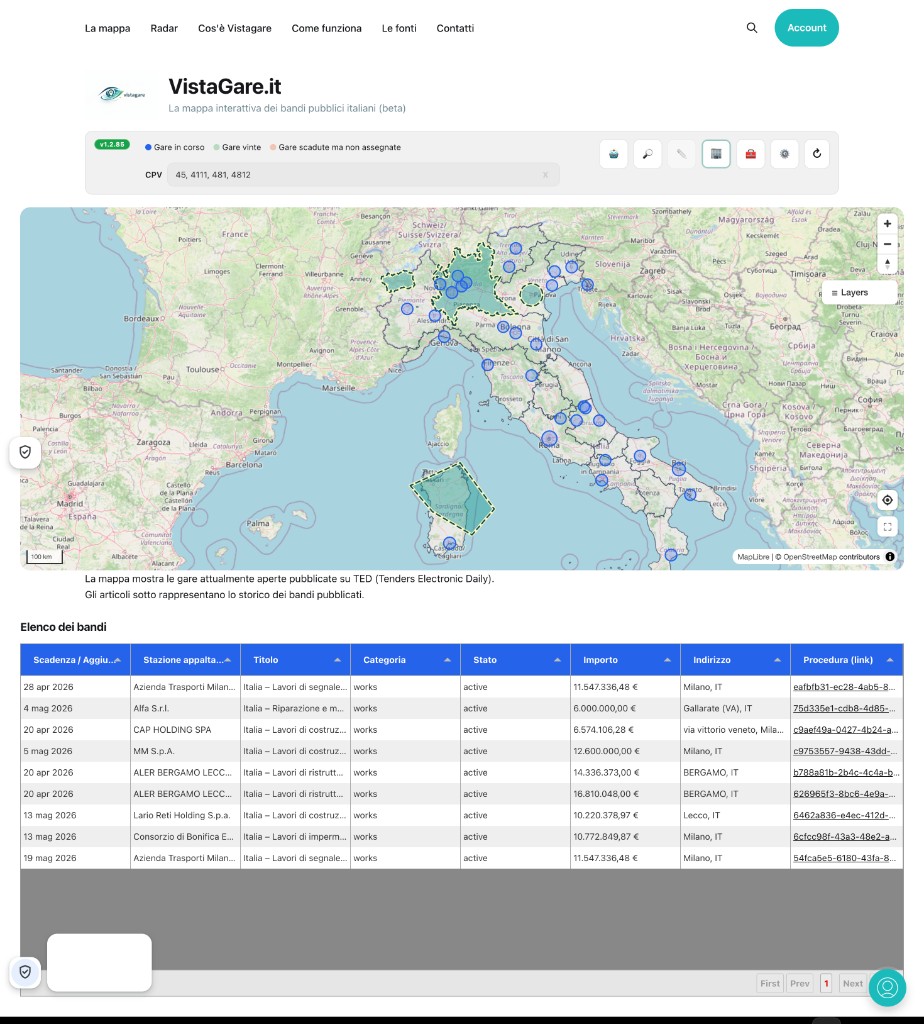Select the MM S.p.A. cell
924x1024 pixels.
[x=185, y=752]
